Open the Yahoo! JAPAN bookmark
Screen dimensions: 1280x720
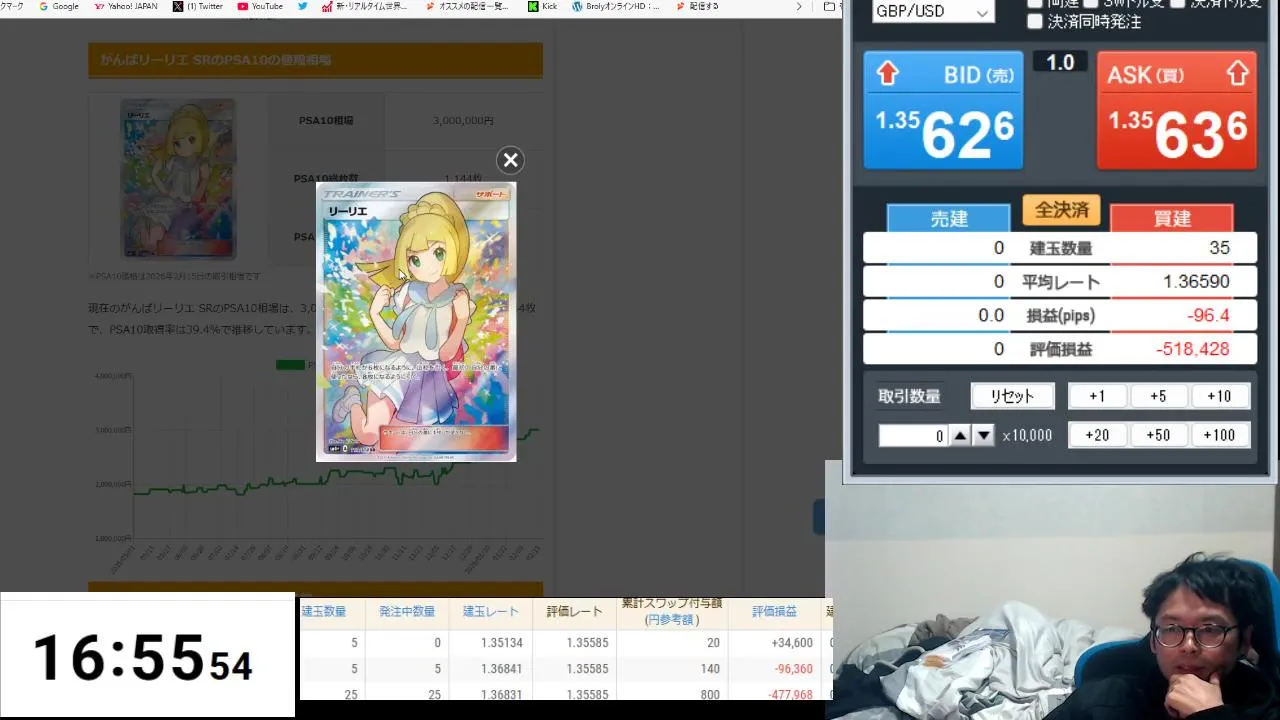pos(125,6)
